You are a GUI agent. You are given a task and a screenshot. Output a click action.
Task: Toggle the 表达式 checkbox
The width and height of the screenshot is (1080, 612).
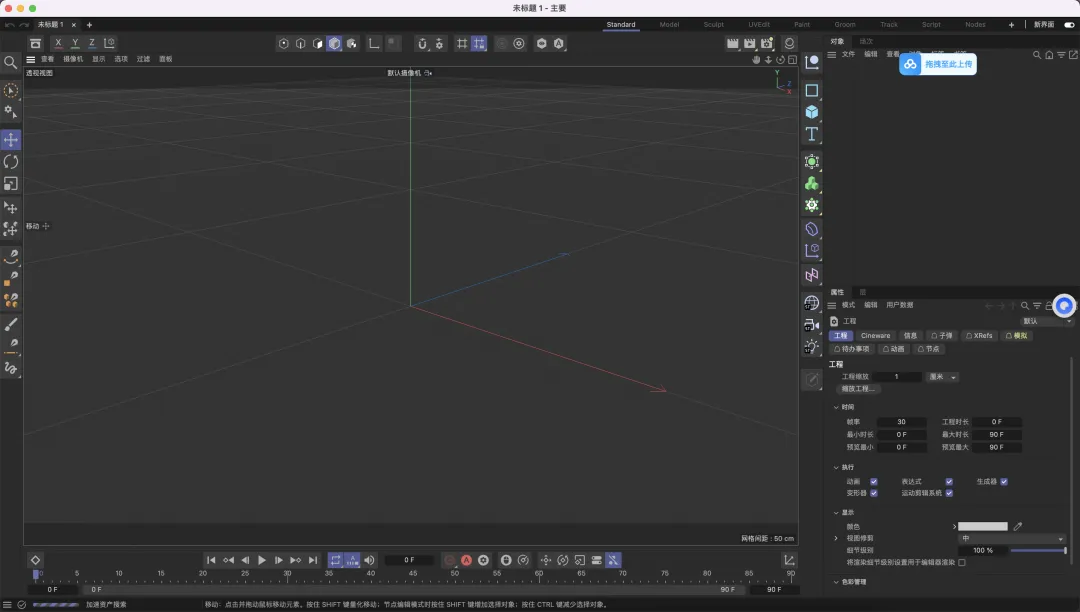tap(949, 482)
